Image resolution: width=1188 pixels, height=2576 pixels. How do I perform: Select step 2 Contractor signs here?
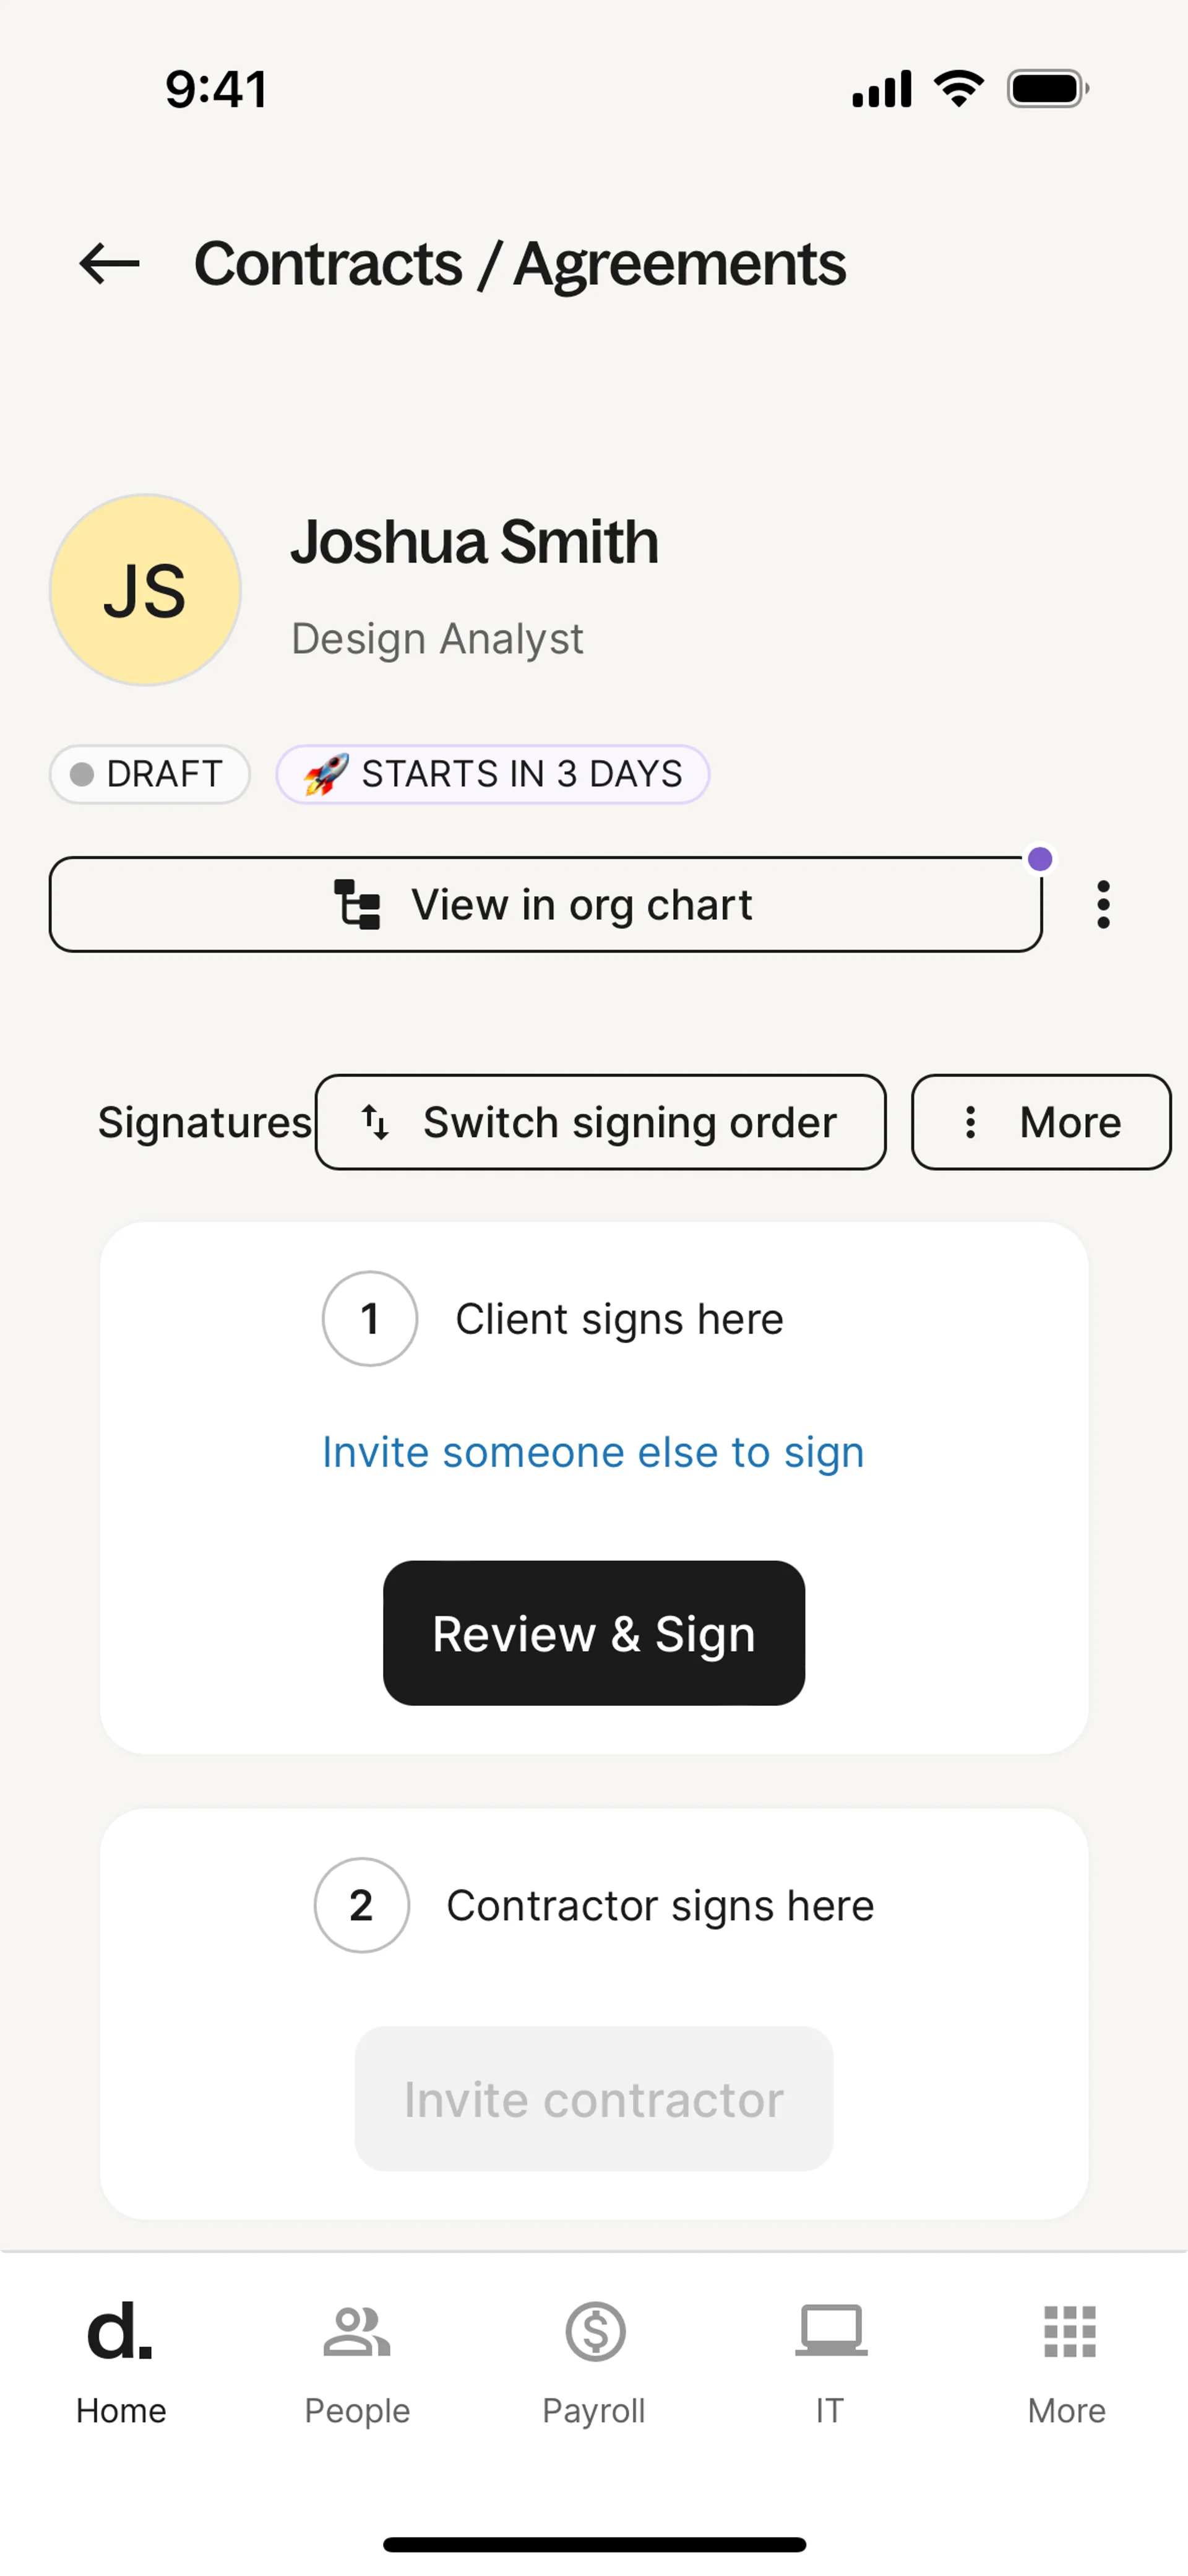click(x=594, y=1905)
